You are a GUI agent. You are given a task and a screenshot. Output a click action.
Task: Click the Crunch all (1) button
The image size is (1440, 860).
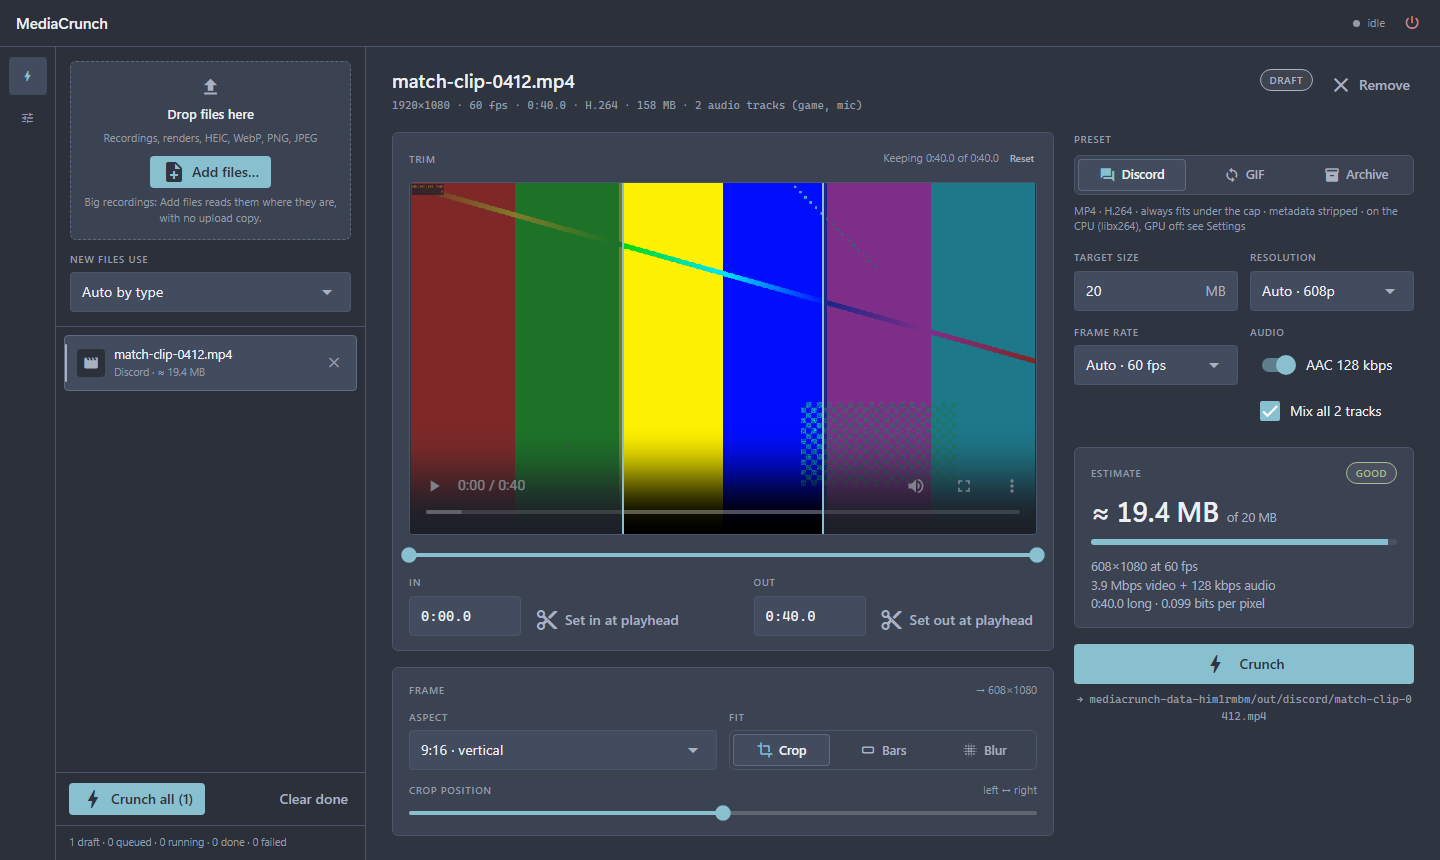(137, 799)
